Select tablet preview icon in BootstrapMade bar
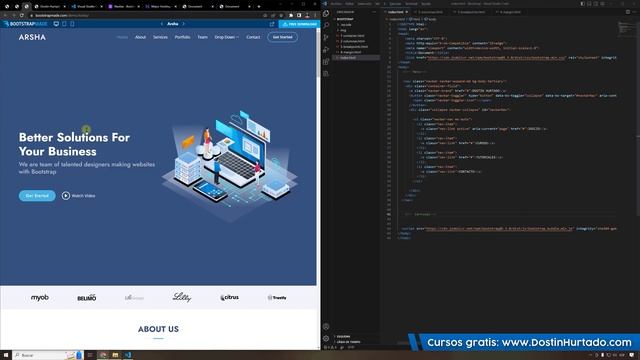Viewport: 640px width, 360px height. (64, 24)
